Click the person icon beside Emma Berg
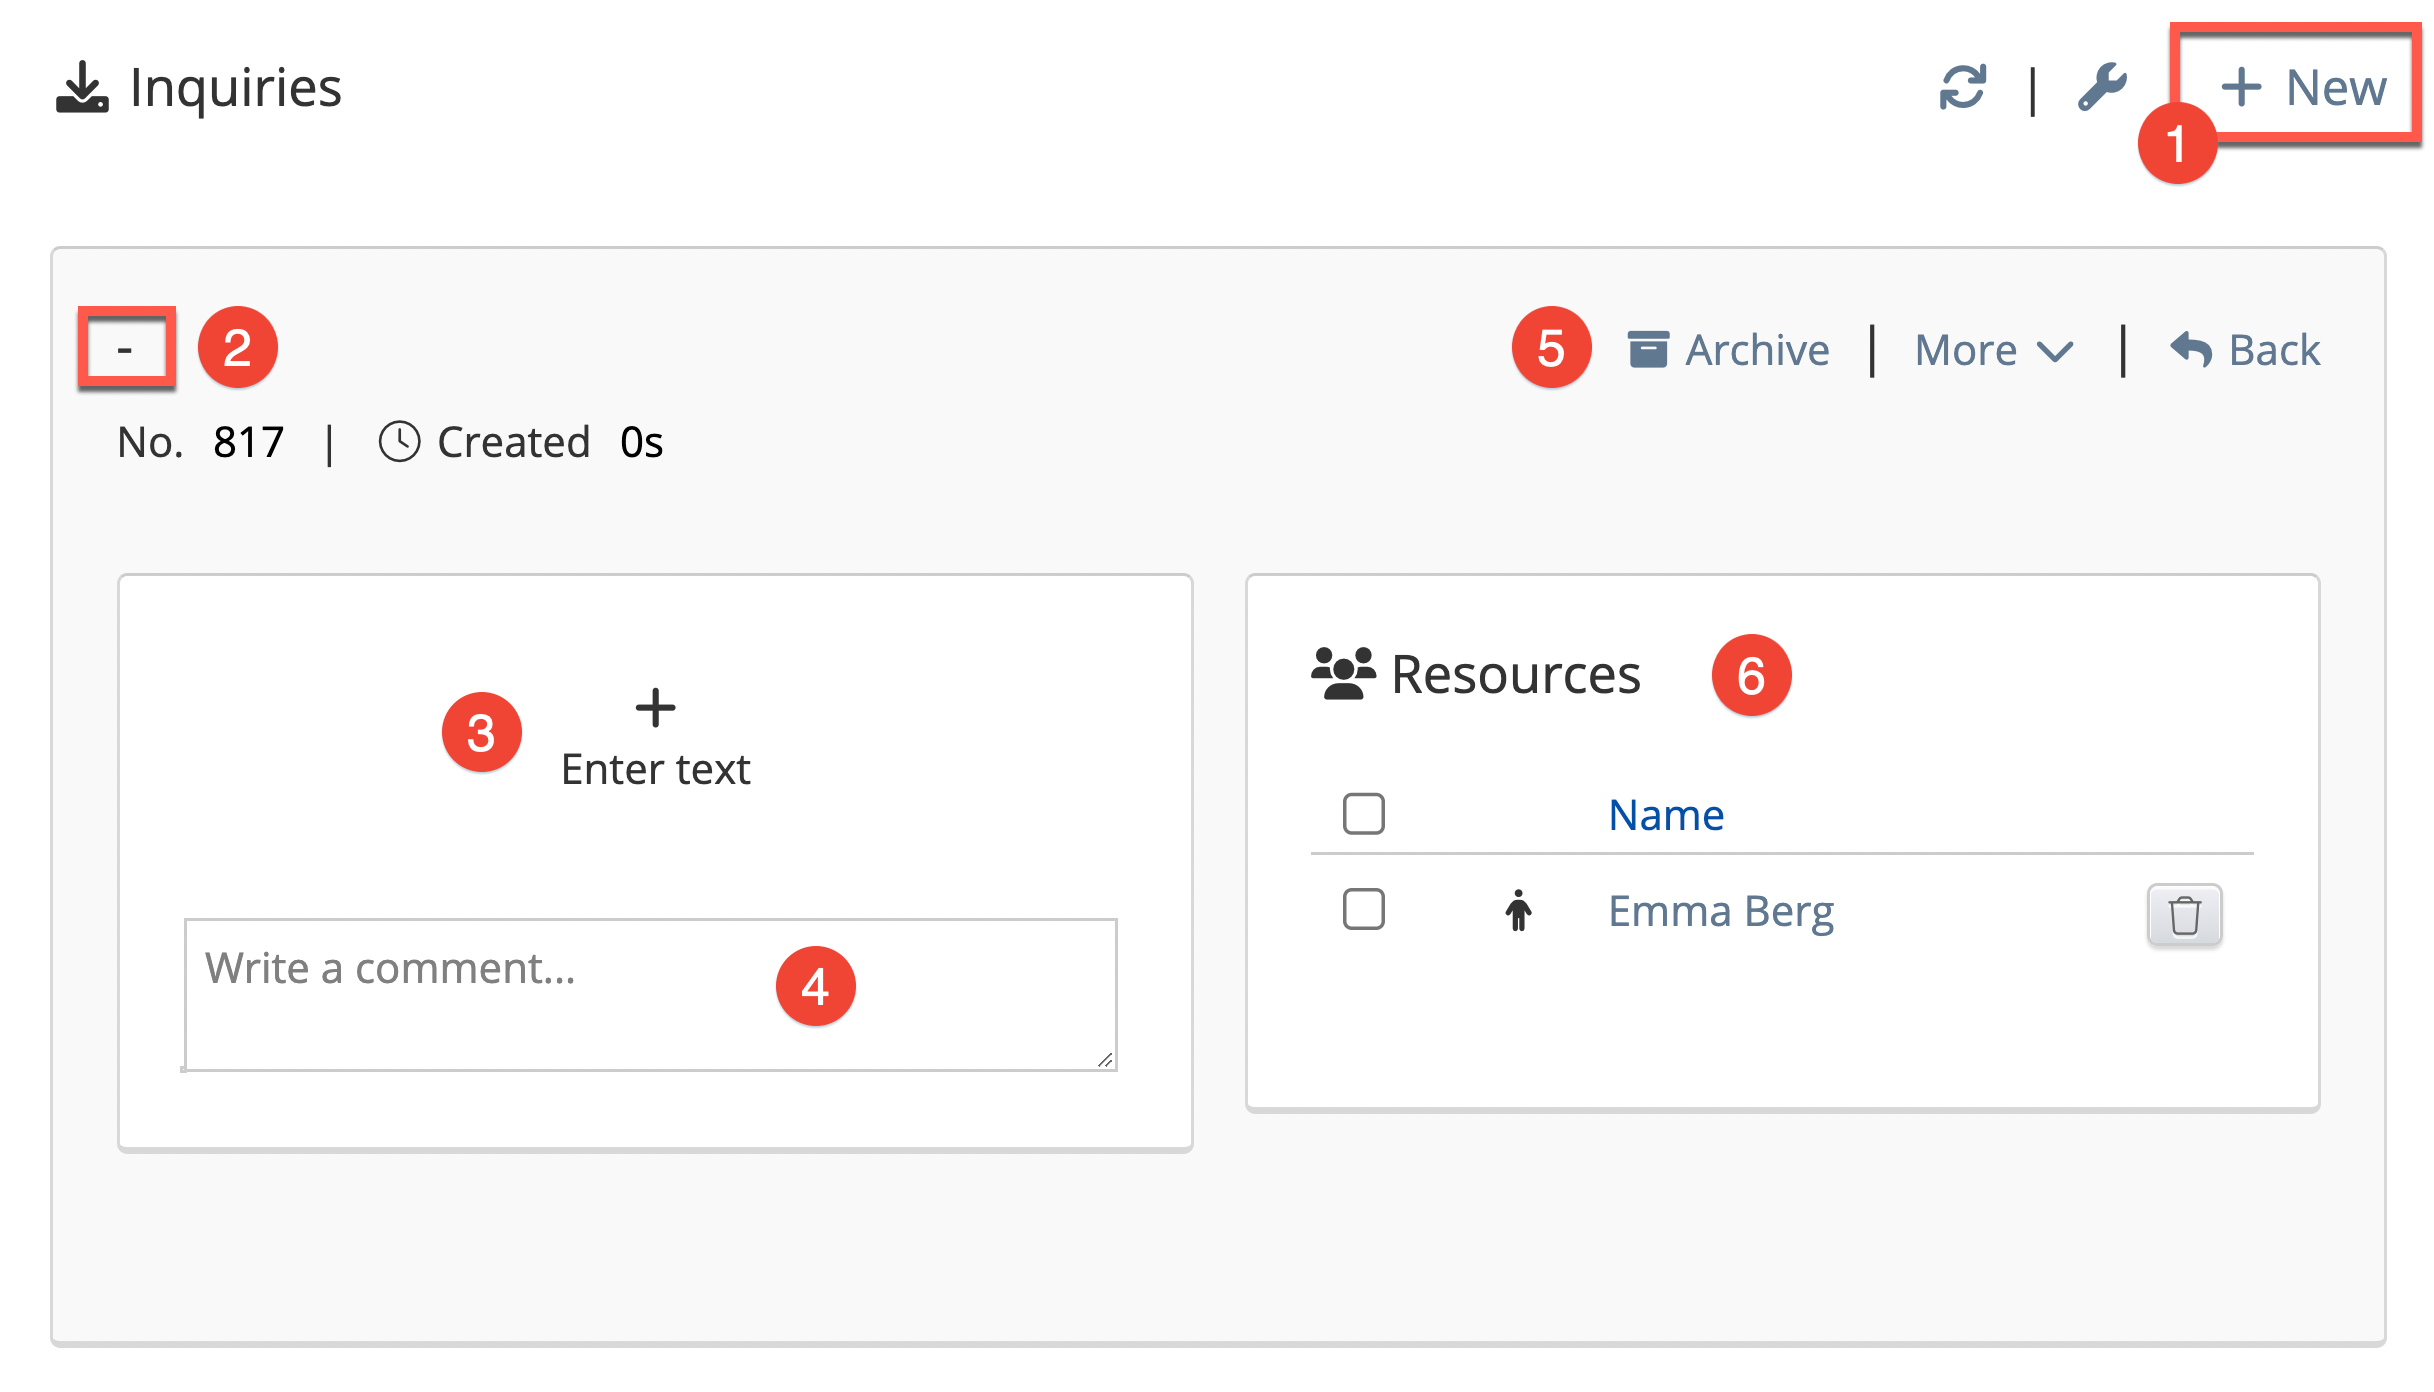2434x1392 pixels. point(1518,911)
